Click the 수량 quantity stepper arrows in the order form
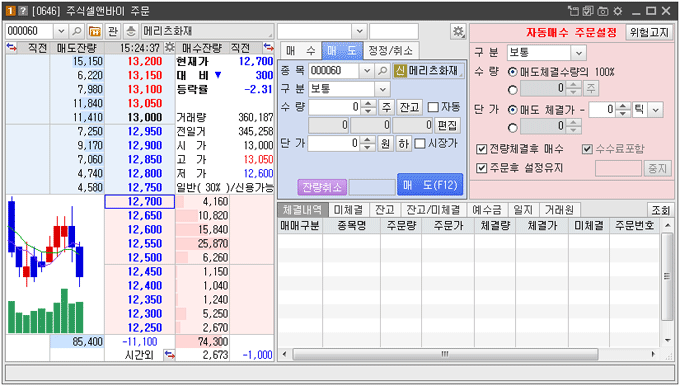Viewport: 680px width, 386px height. point(369,107)
